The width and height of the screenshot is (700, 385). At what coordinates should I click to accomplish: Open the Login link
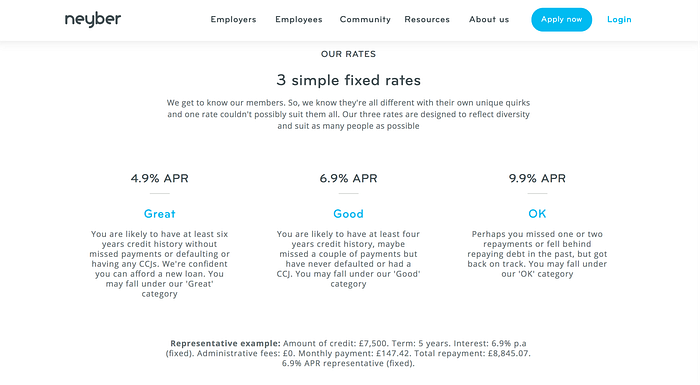[619, 20]
